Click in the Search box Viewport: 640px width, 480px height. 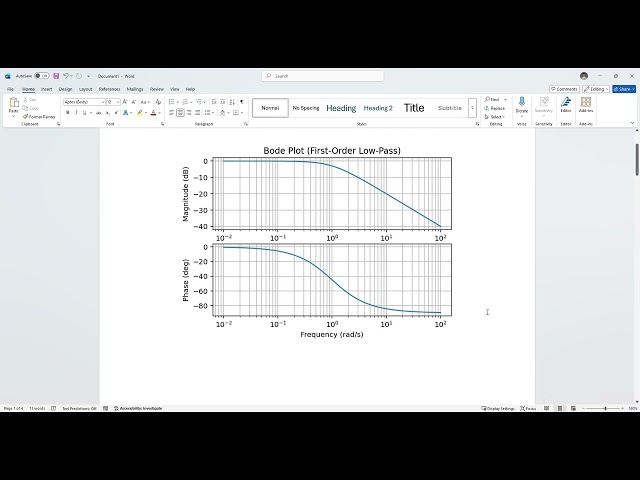(322, 76)
